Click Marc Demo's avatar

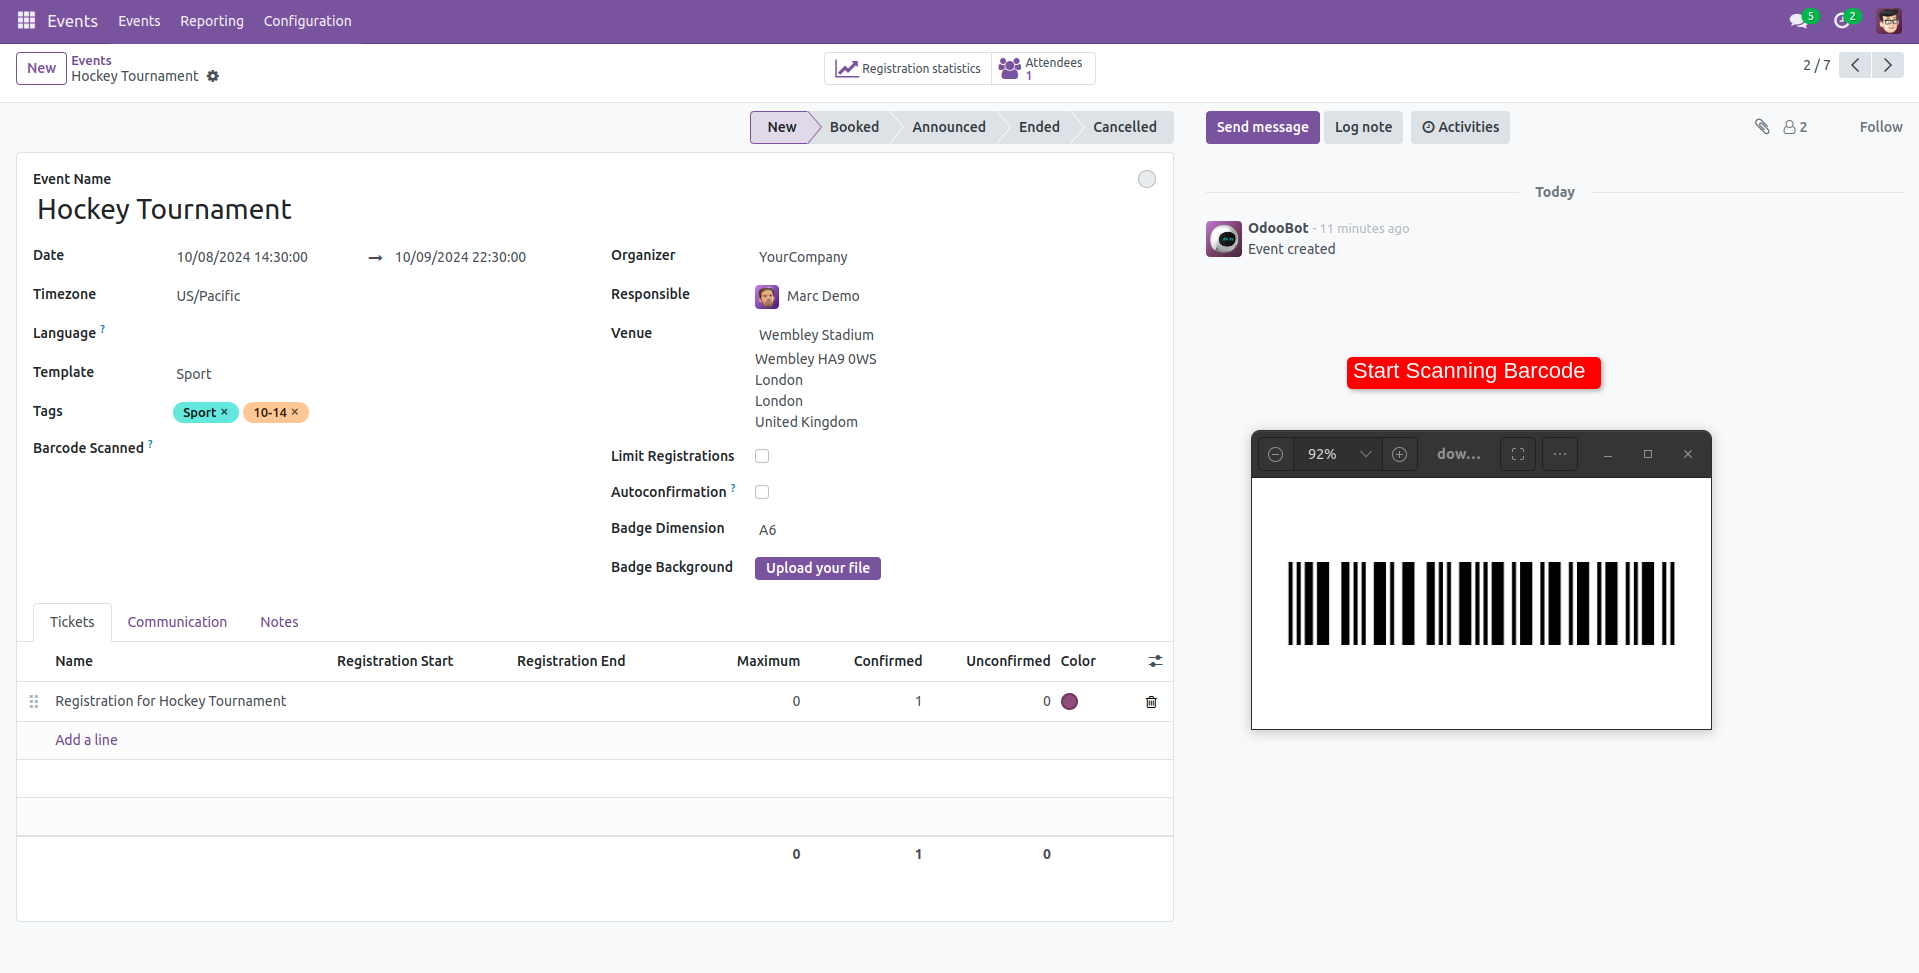(x=767, y=296)
